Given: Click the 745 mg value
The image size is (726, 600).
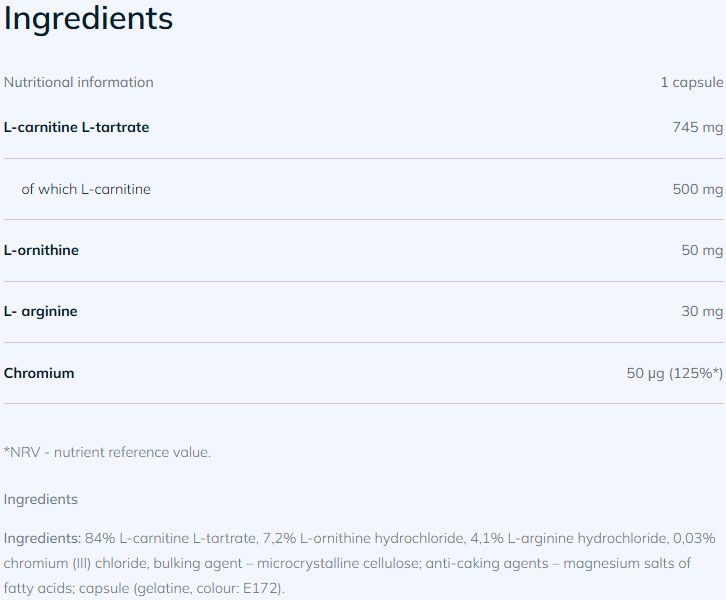Looking at the screenshot, I should [698, 127].
